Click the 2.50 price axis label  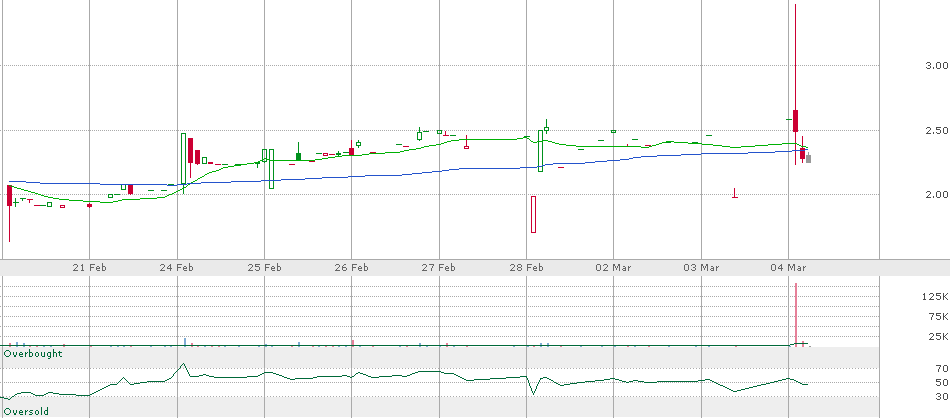pos(937,130)
